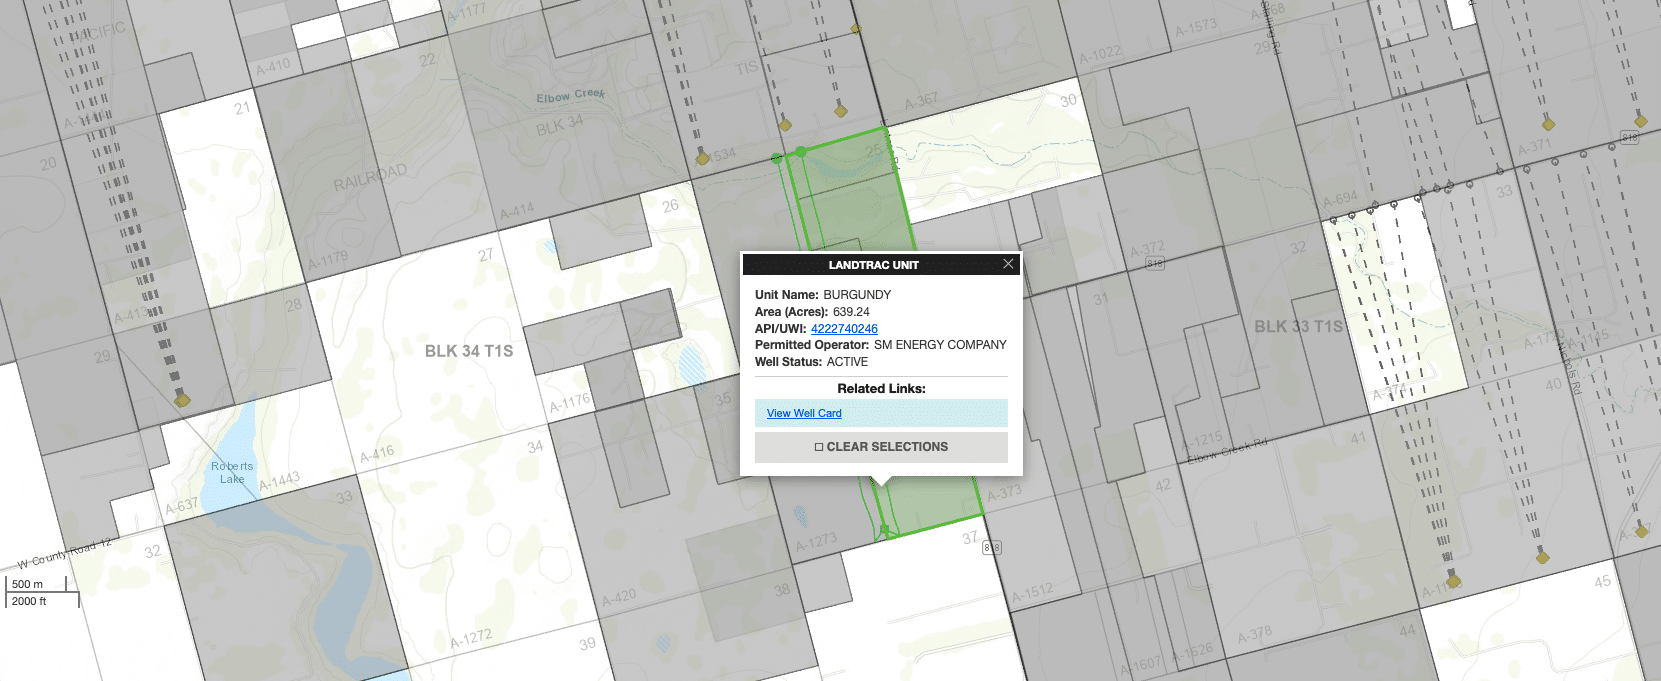Click the Roberts Lake label on map
Viewport: 1661px width, 681px height.
232,472
